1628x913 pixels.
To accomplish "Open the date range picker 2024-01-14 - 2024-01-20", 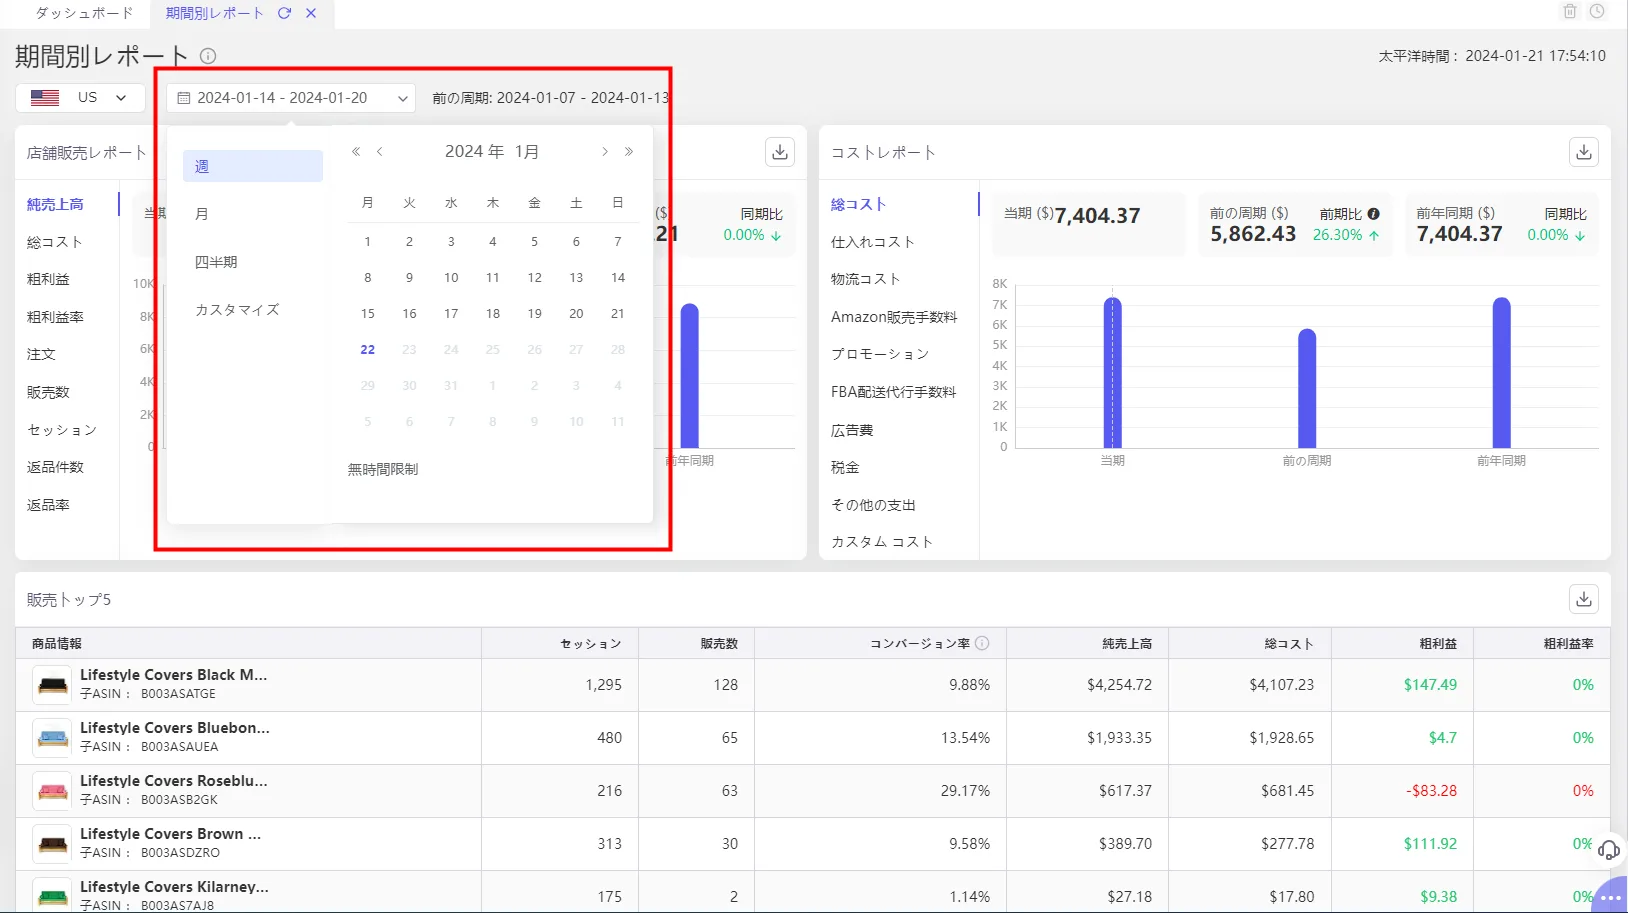I will pos(291,98).
